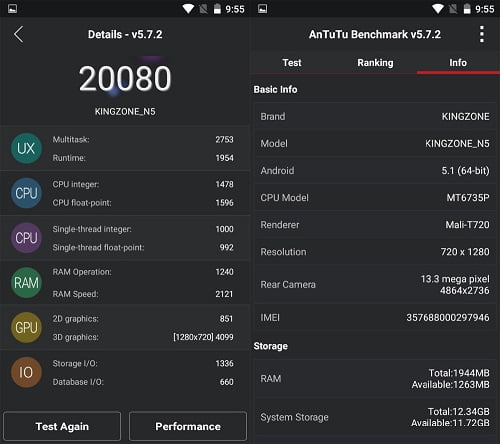This screenshot has height=444, width=500.
Task: Tap the AnTuTu Benchmark v5.7.2 title
Action: [x=375, y=34]
